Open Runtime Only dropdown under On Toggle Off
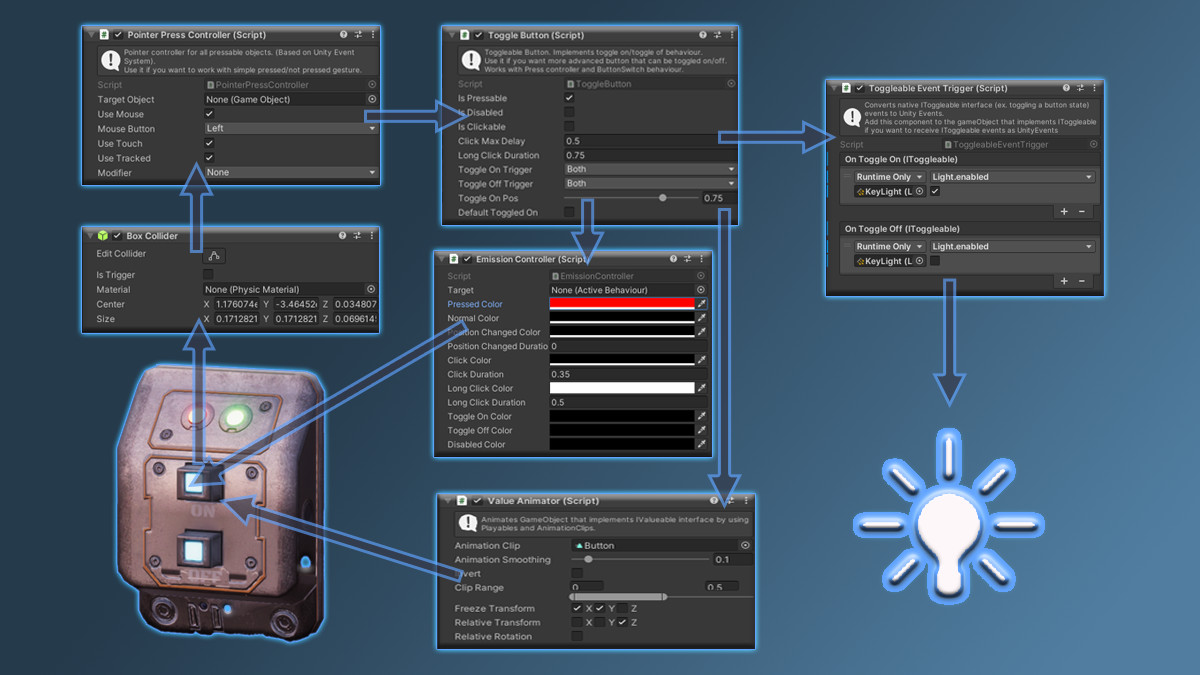 [x=889, y=246]
